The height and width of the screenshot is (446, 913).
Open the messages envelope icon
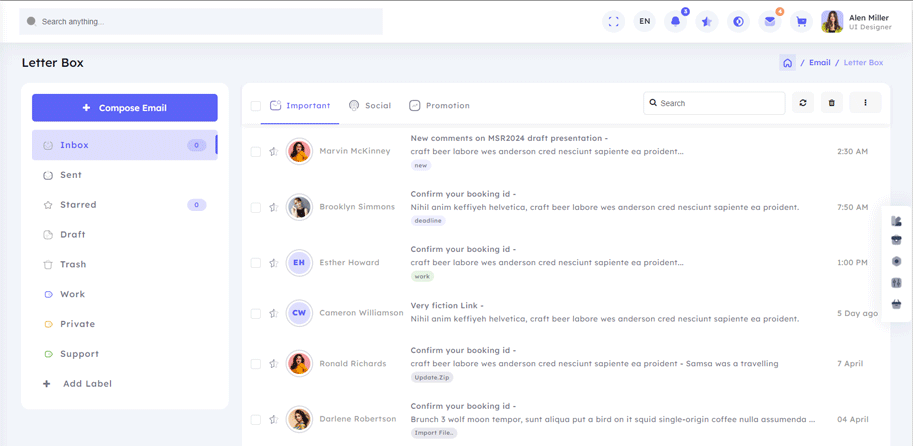769,21
